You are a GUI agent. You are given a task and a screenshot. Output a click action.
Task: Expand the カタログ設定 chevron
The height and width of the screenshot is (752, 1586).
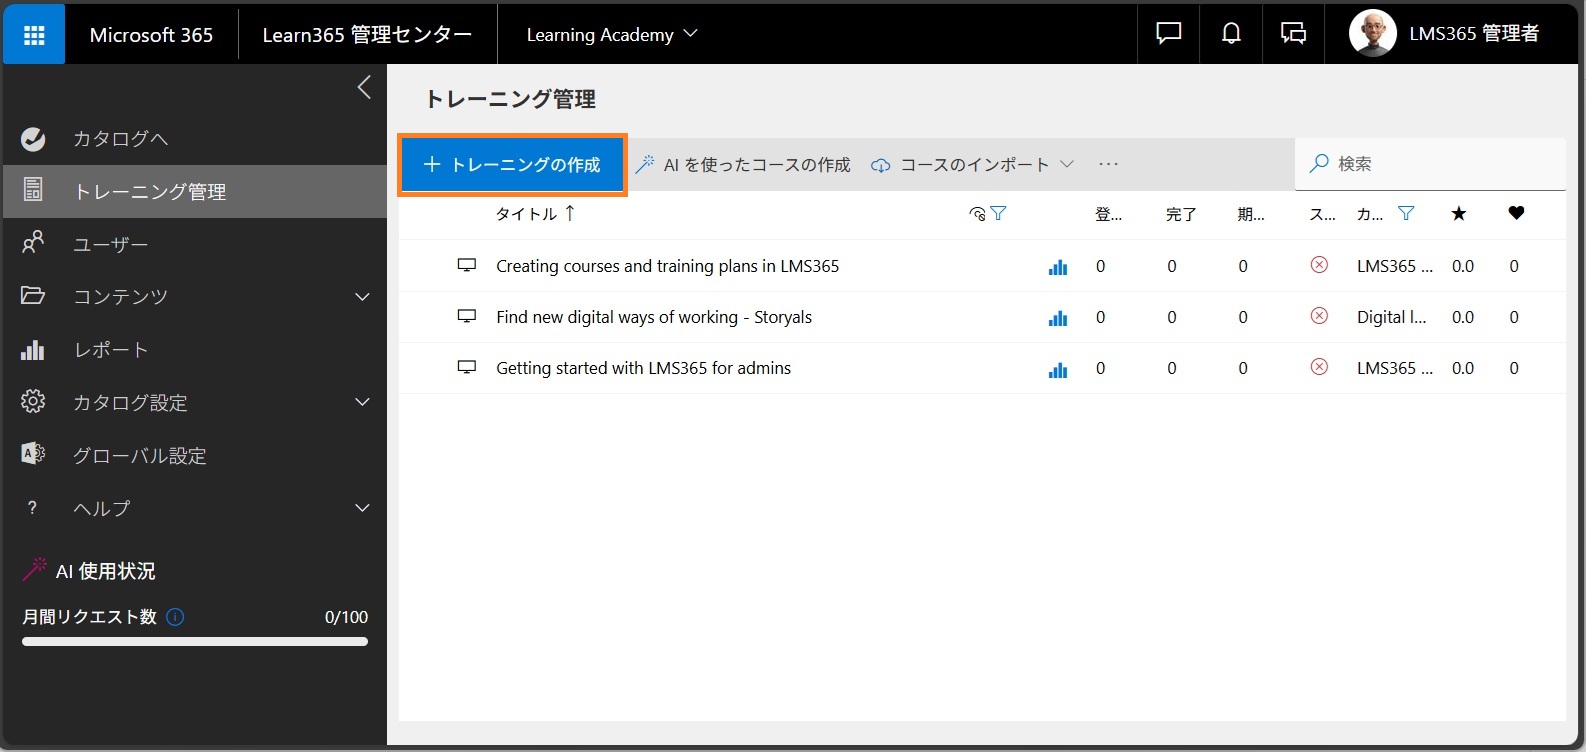tap(362, 402)
